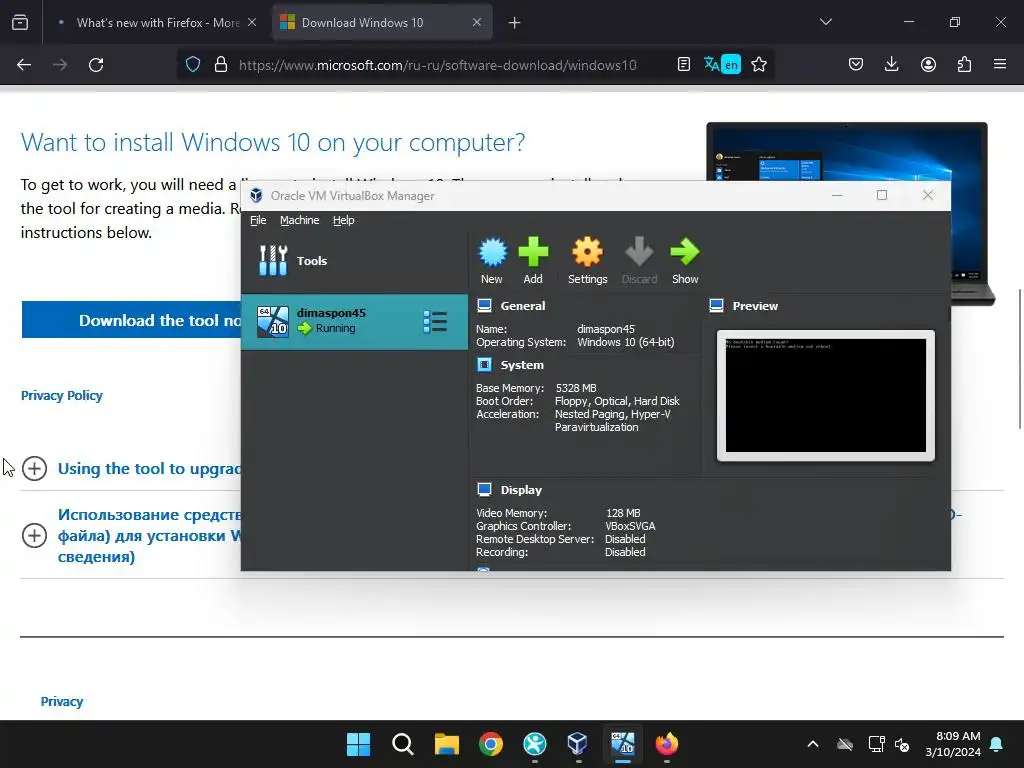1024x768 pixels.
Task: Switch to running Windows 10 VM in taskbar
Action: 622,744
